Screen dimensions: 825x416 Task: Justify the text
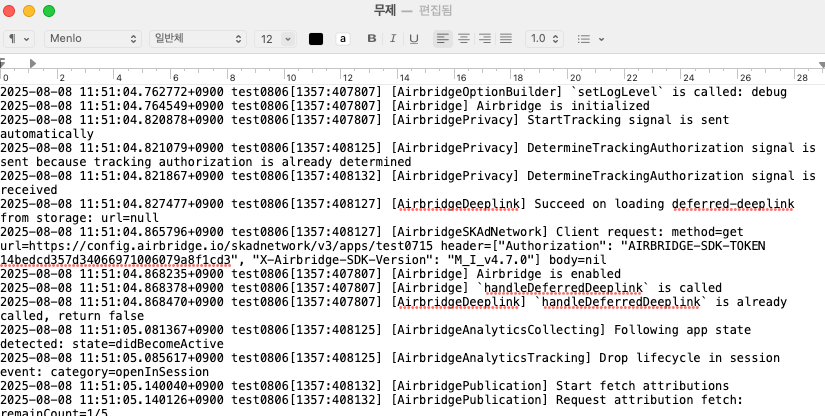506,38
